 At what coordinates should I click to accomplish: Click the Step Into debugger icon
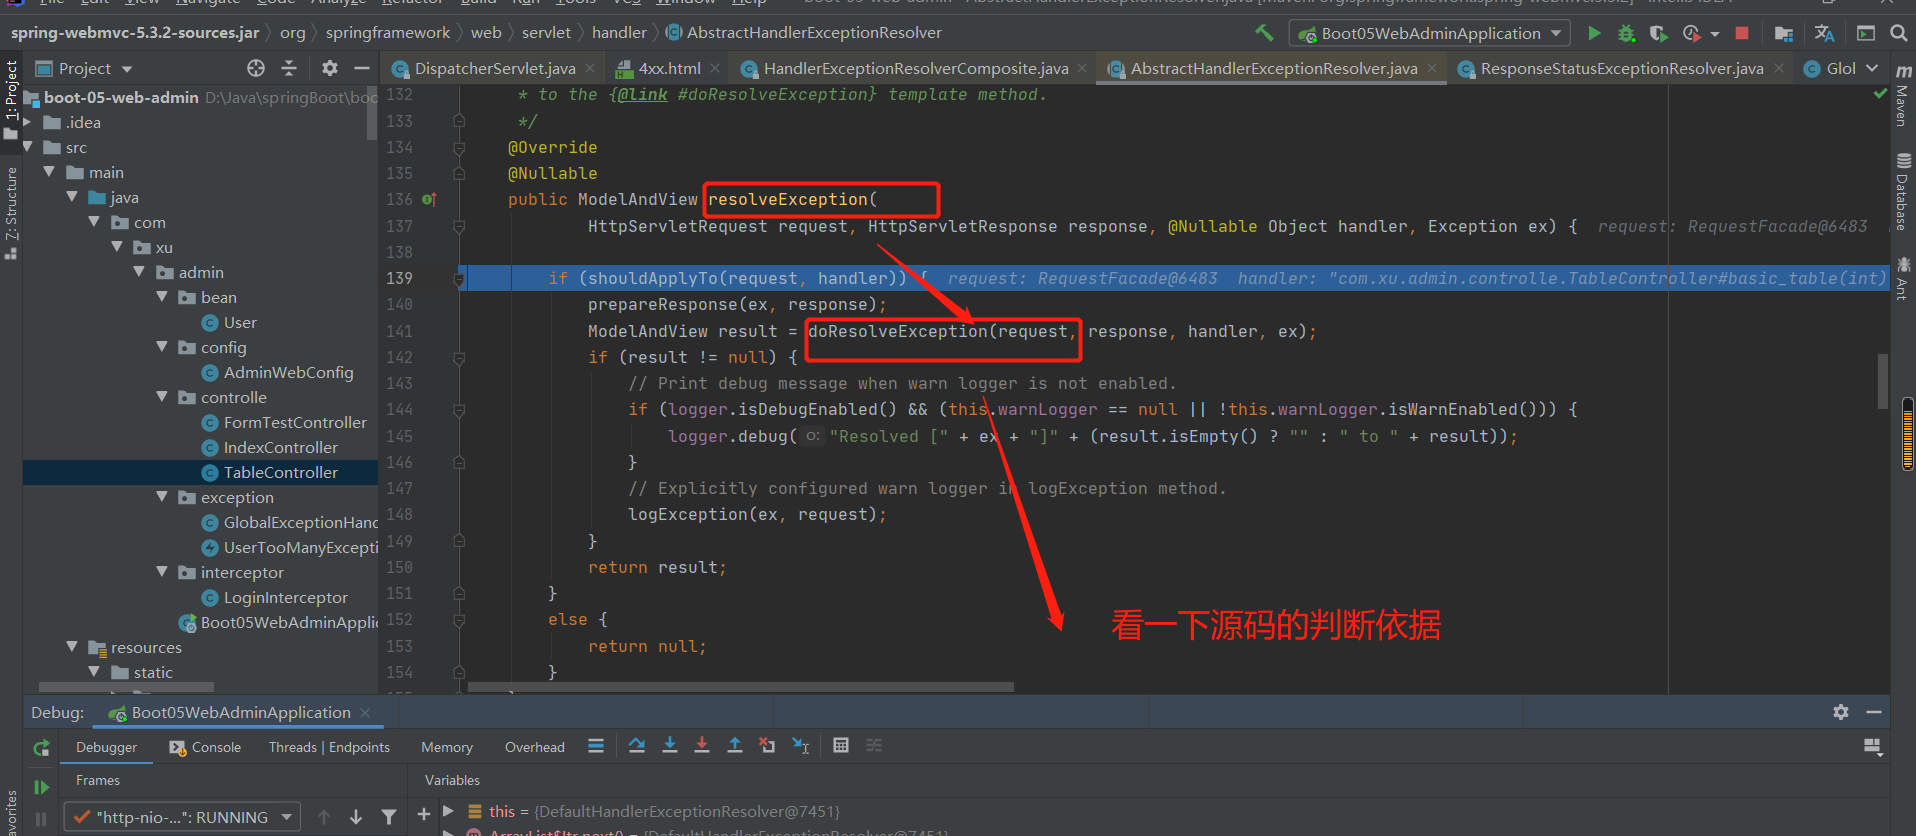(x=670, y=745)
